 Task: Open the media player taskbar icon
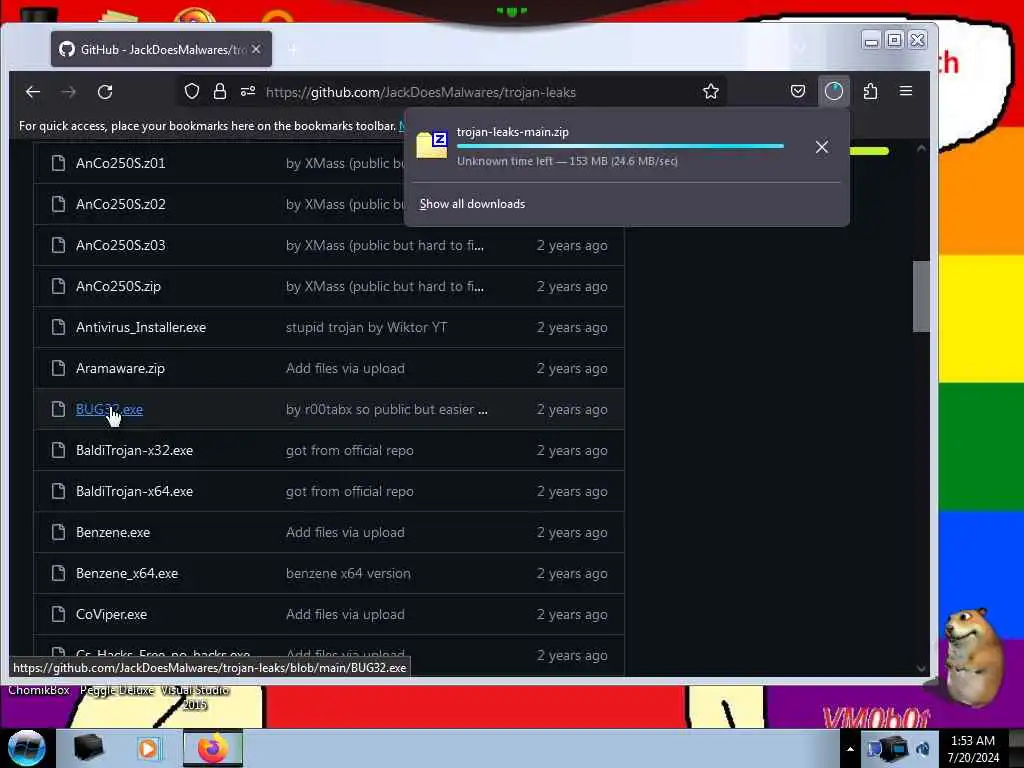[x=149, y=748]
